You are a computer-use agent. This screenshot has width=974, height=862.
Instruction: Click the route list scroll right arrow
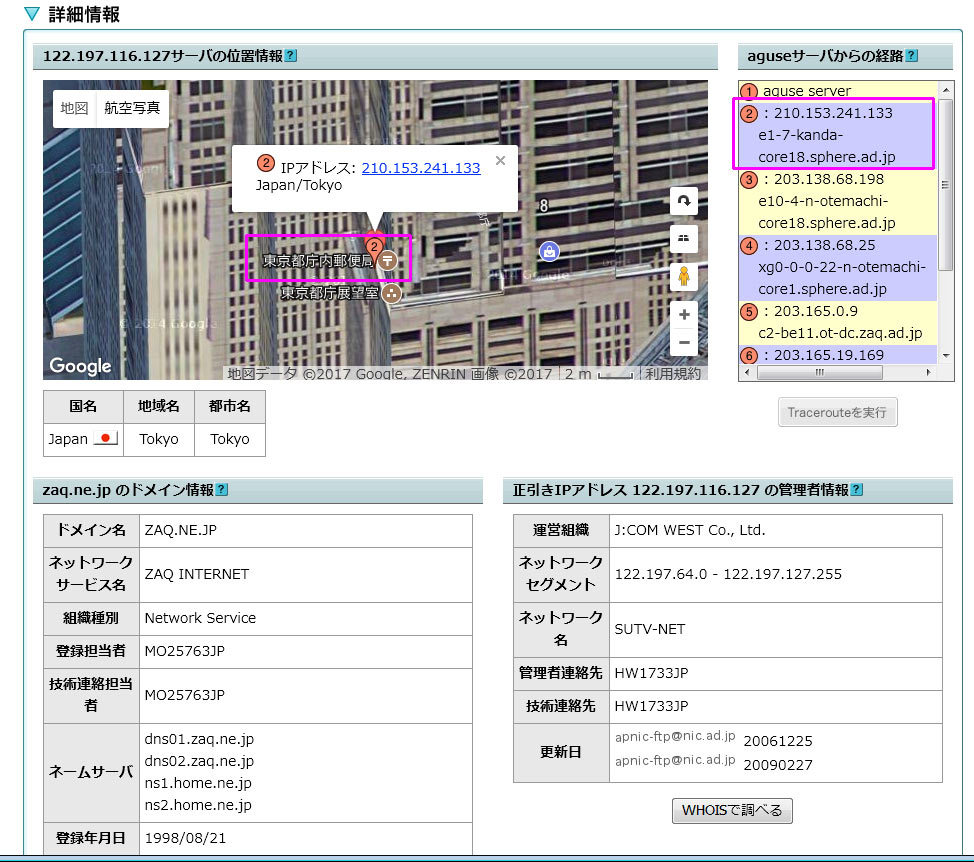click(929, 373)
